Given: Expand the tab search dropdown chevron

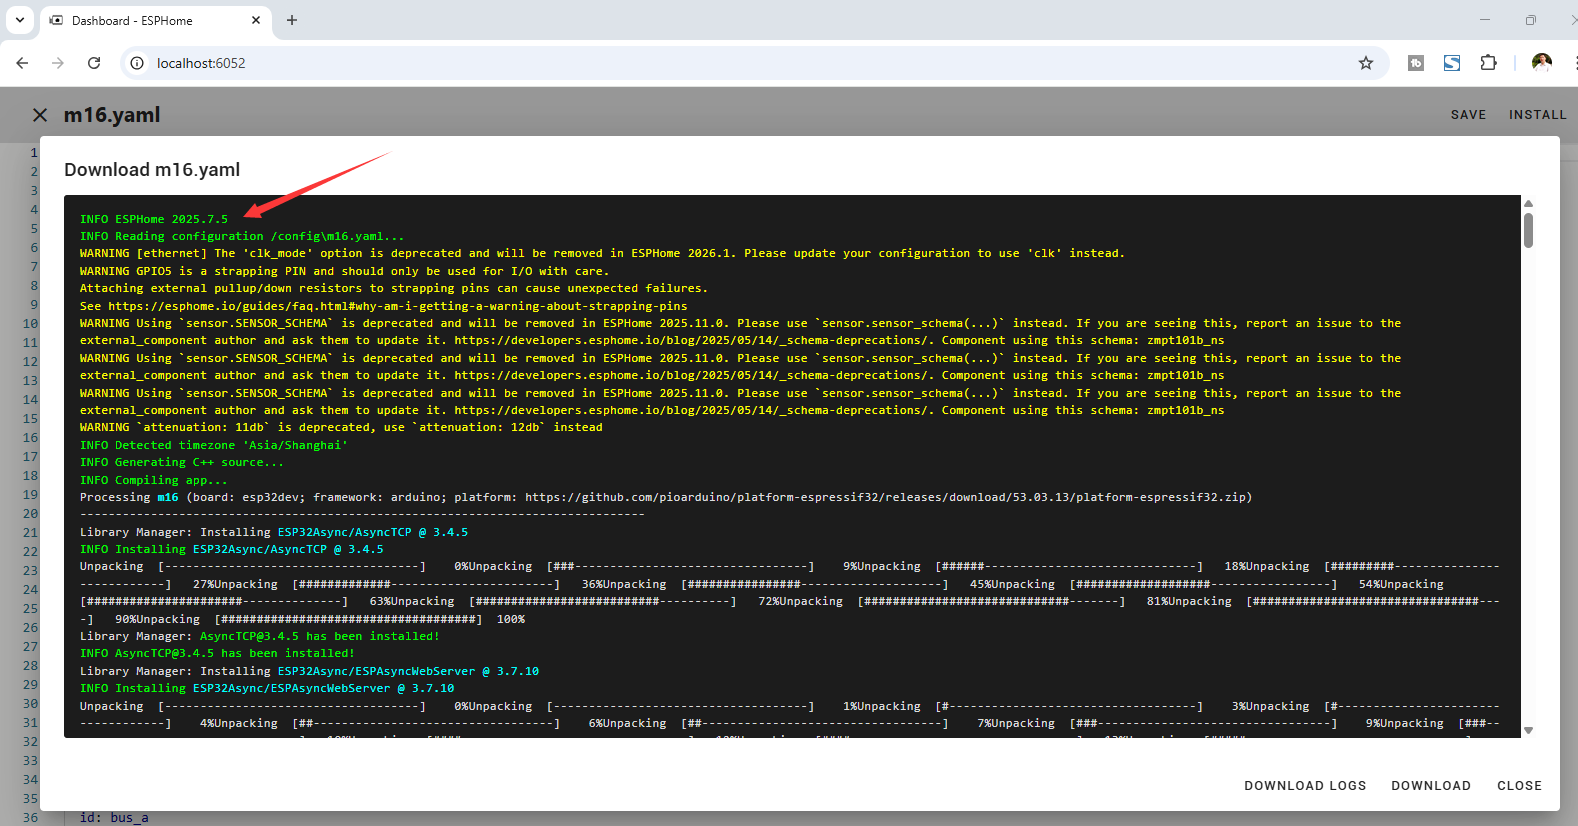Looking at the screenshot, I should tap(20, 20).
